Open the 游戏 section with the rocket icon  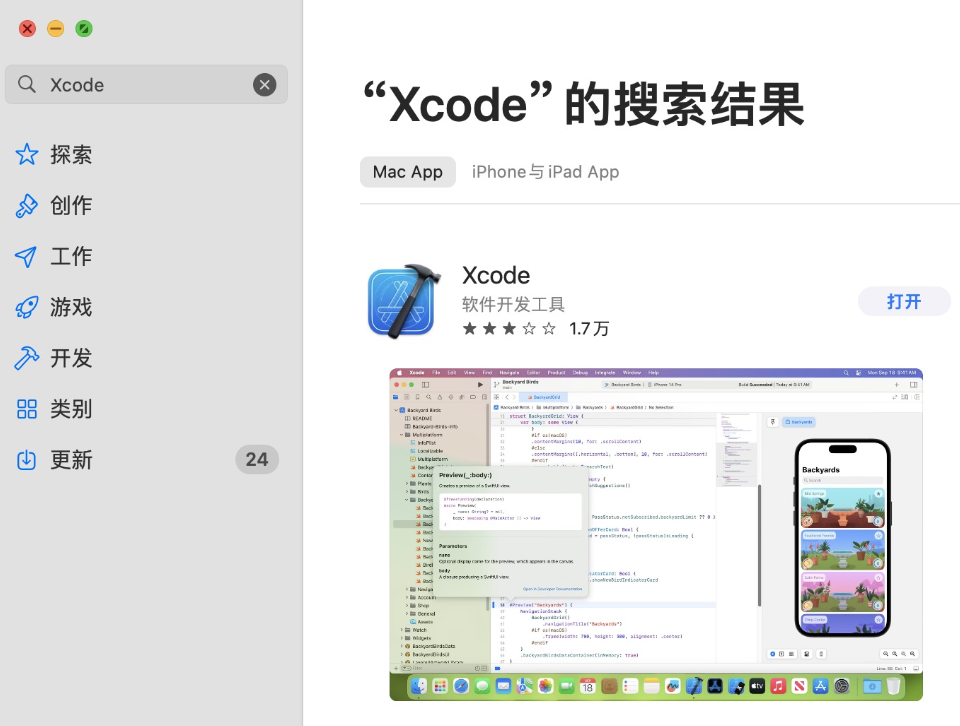tap(54, 307)
